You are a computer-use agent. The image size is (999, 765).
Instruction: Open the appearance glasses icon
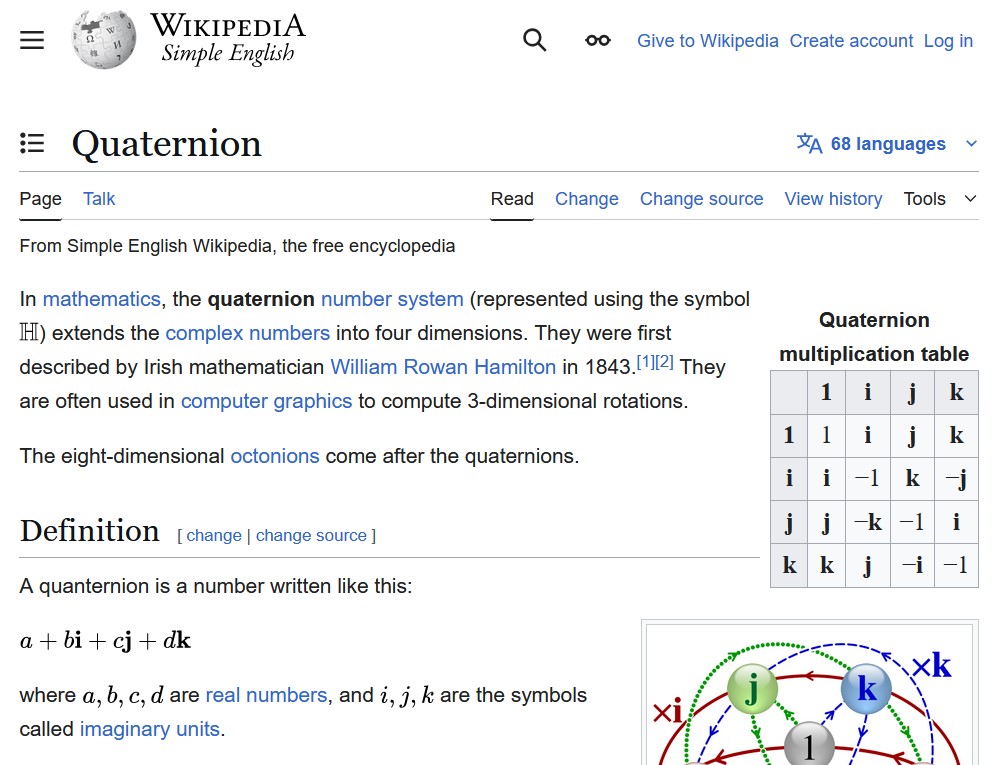(598, 41)
